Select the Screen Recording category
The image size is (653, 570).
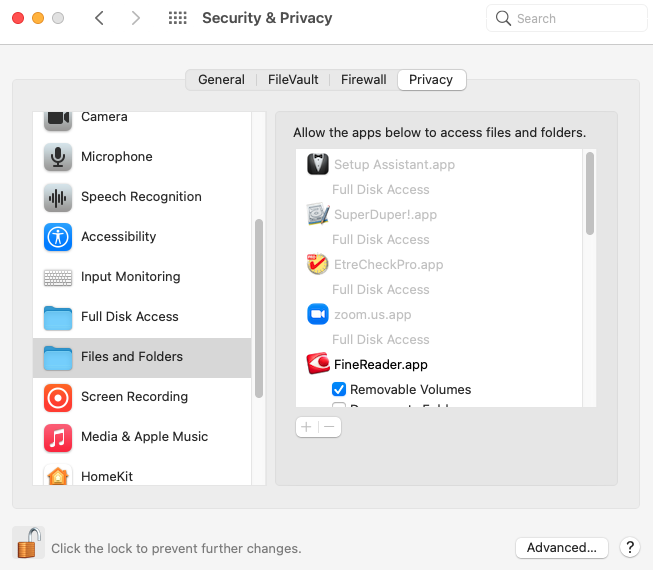click(134, 397)
